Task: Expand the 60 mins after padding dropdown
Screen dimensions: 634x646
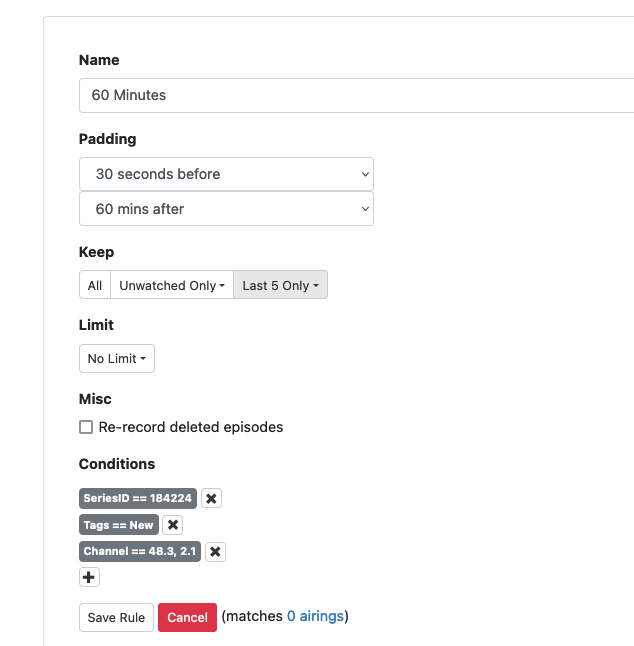Action: tap(226, 209)
